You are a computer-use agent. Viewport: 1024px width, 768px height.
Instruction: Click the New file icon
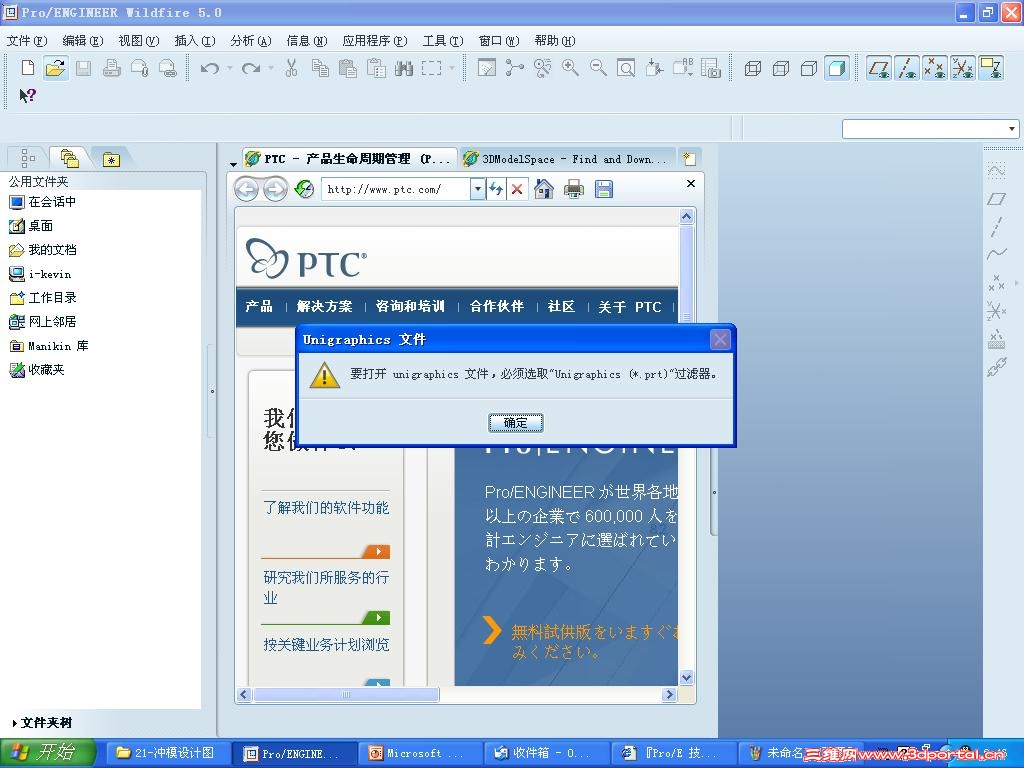click(x=27, y=67)
